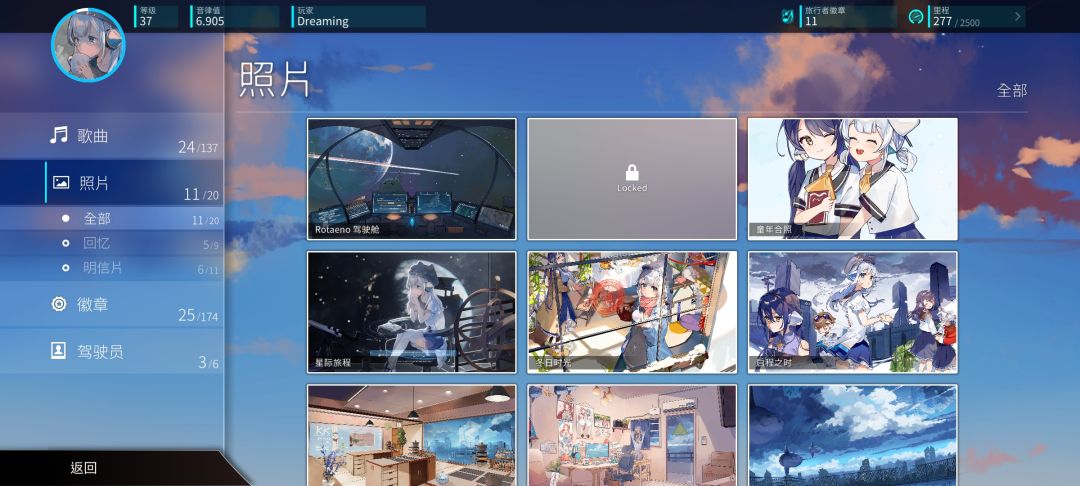This screenshot has height=486, width=1080.
Task: Select the 明信片 sub-filter radio bullet
Action: coord(65,268)
